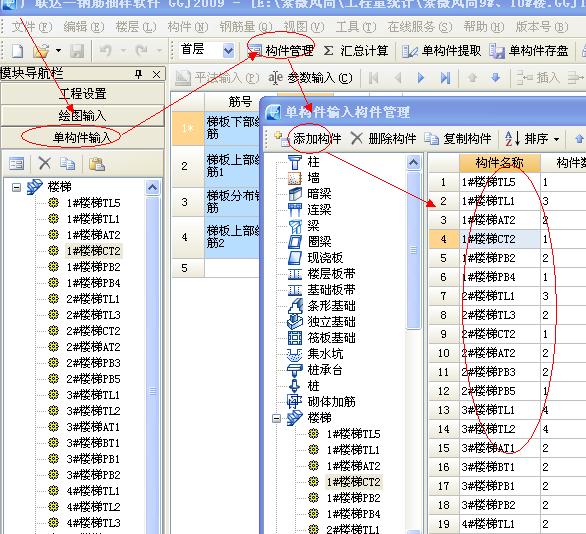The image size is (586, 534).
Task: Open the 文件(F) menu
Action: click(x=32, y=27)
